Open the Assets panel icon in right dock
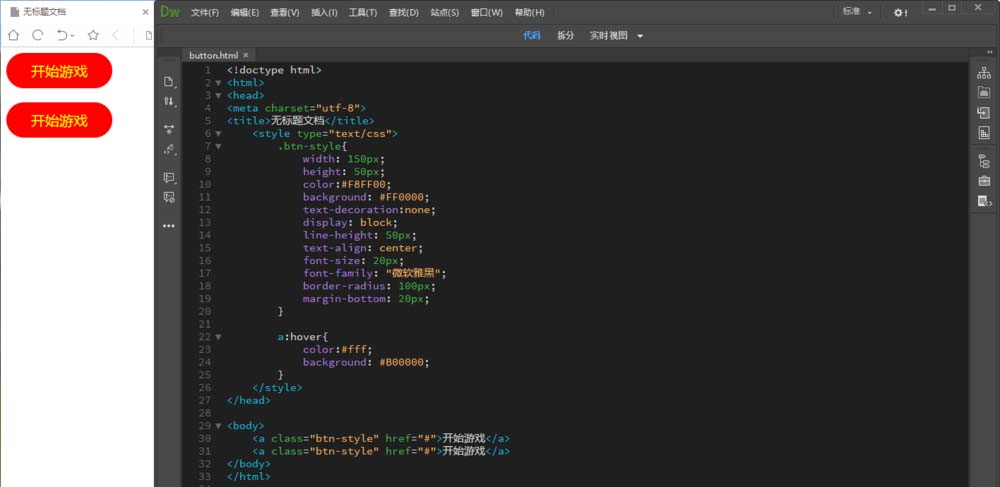The height and width of the screenshot is (487, 1000). pos(984,92)
